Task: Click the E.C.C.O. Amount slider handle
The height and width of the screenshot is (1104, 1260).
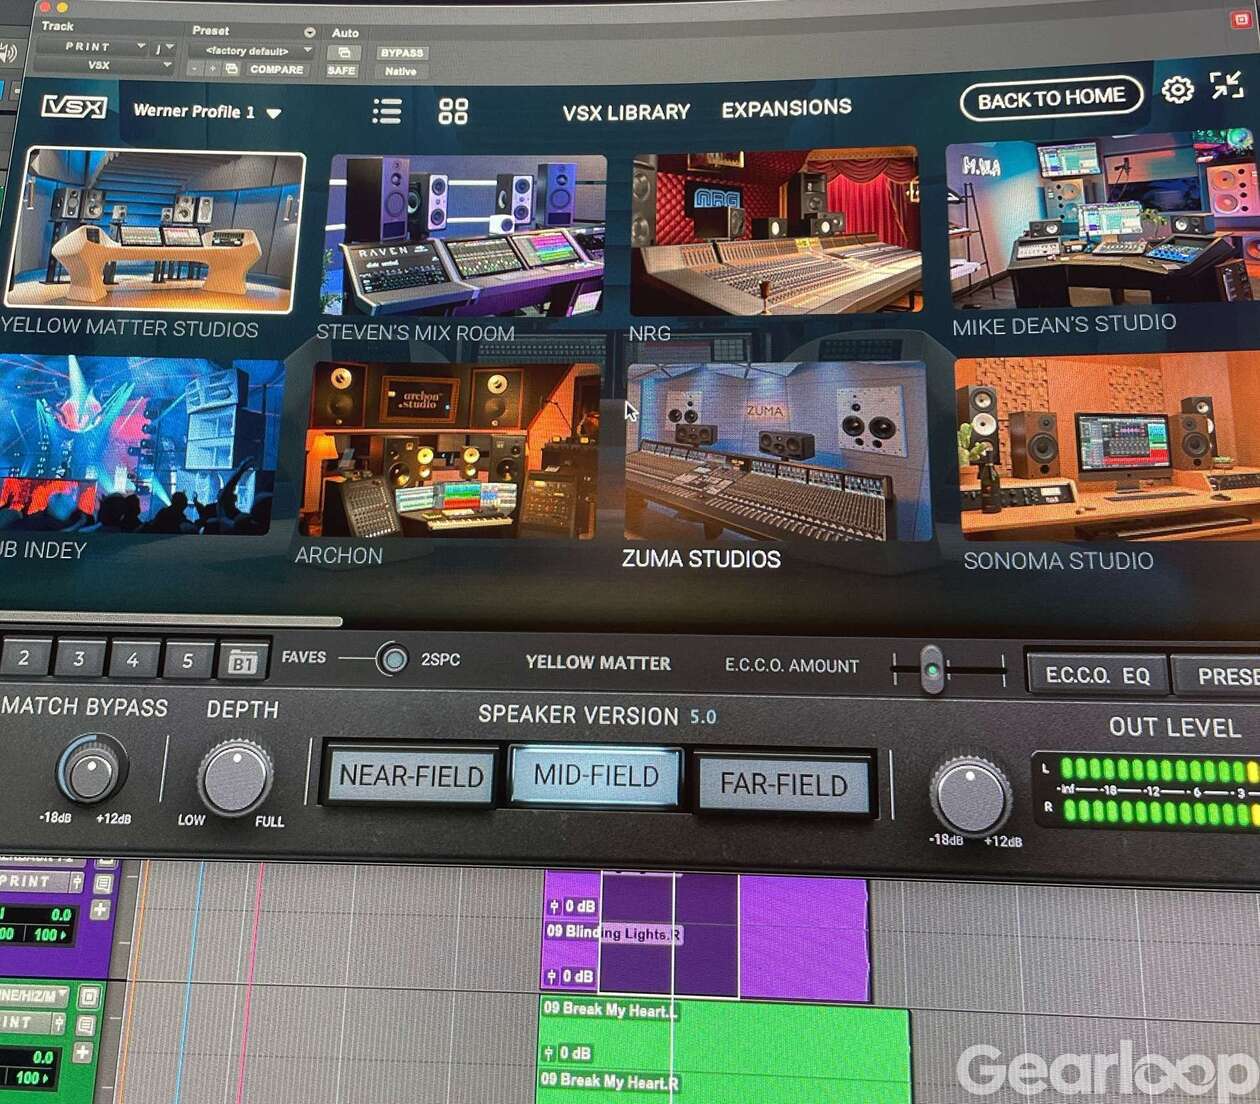Action: [932, 670]
